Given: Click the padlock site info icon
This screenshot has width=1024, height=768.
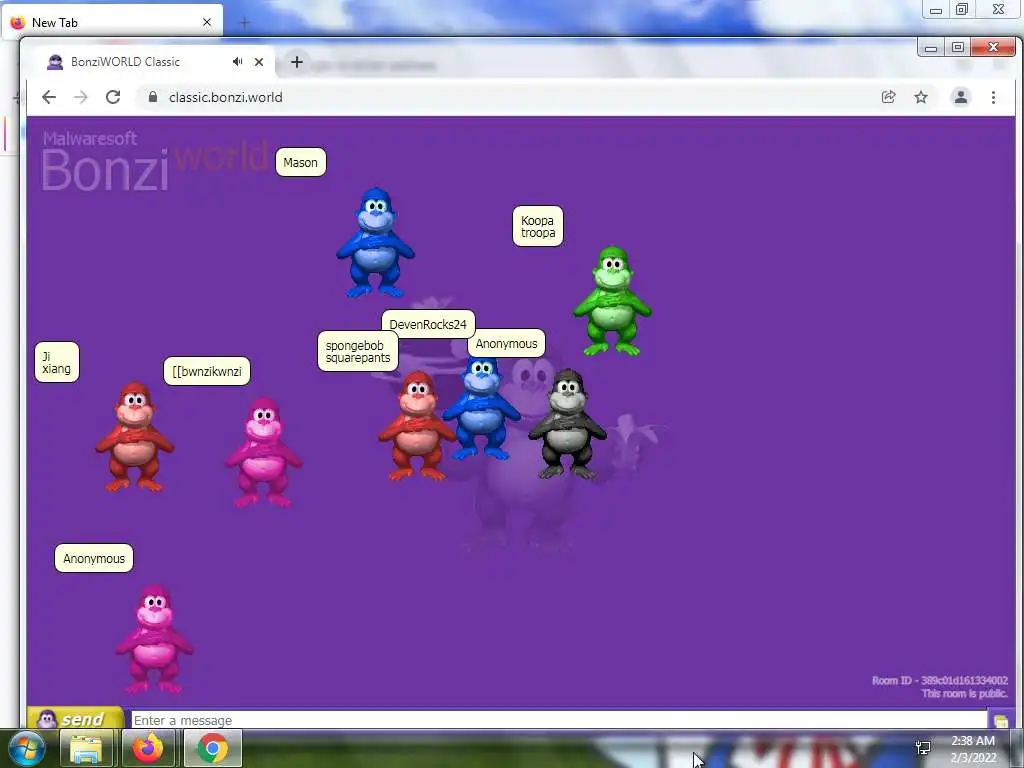Looking at the screenshot, I should click(153, 97).
